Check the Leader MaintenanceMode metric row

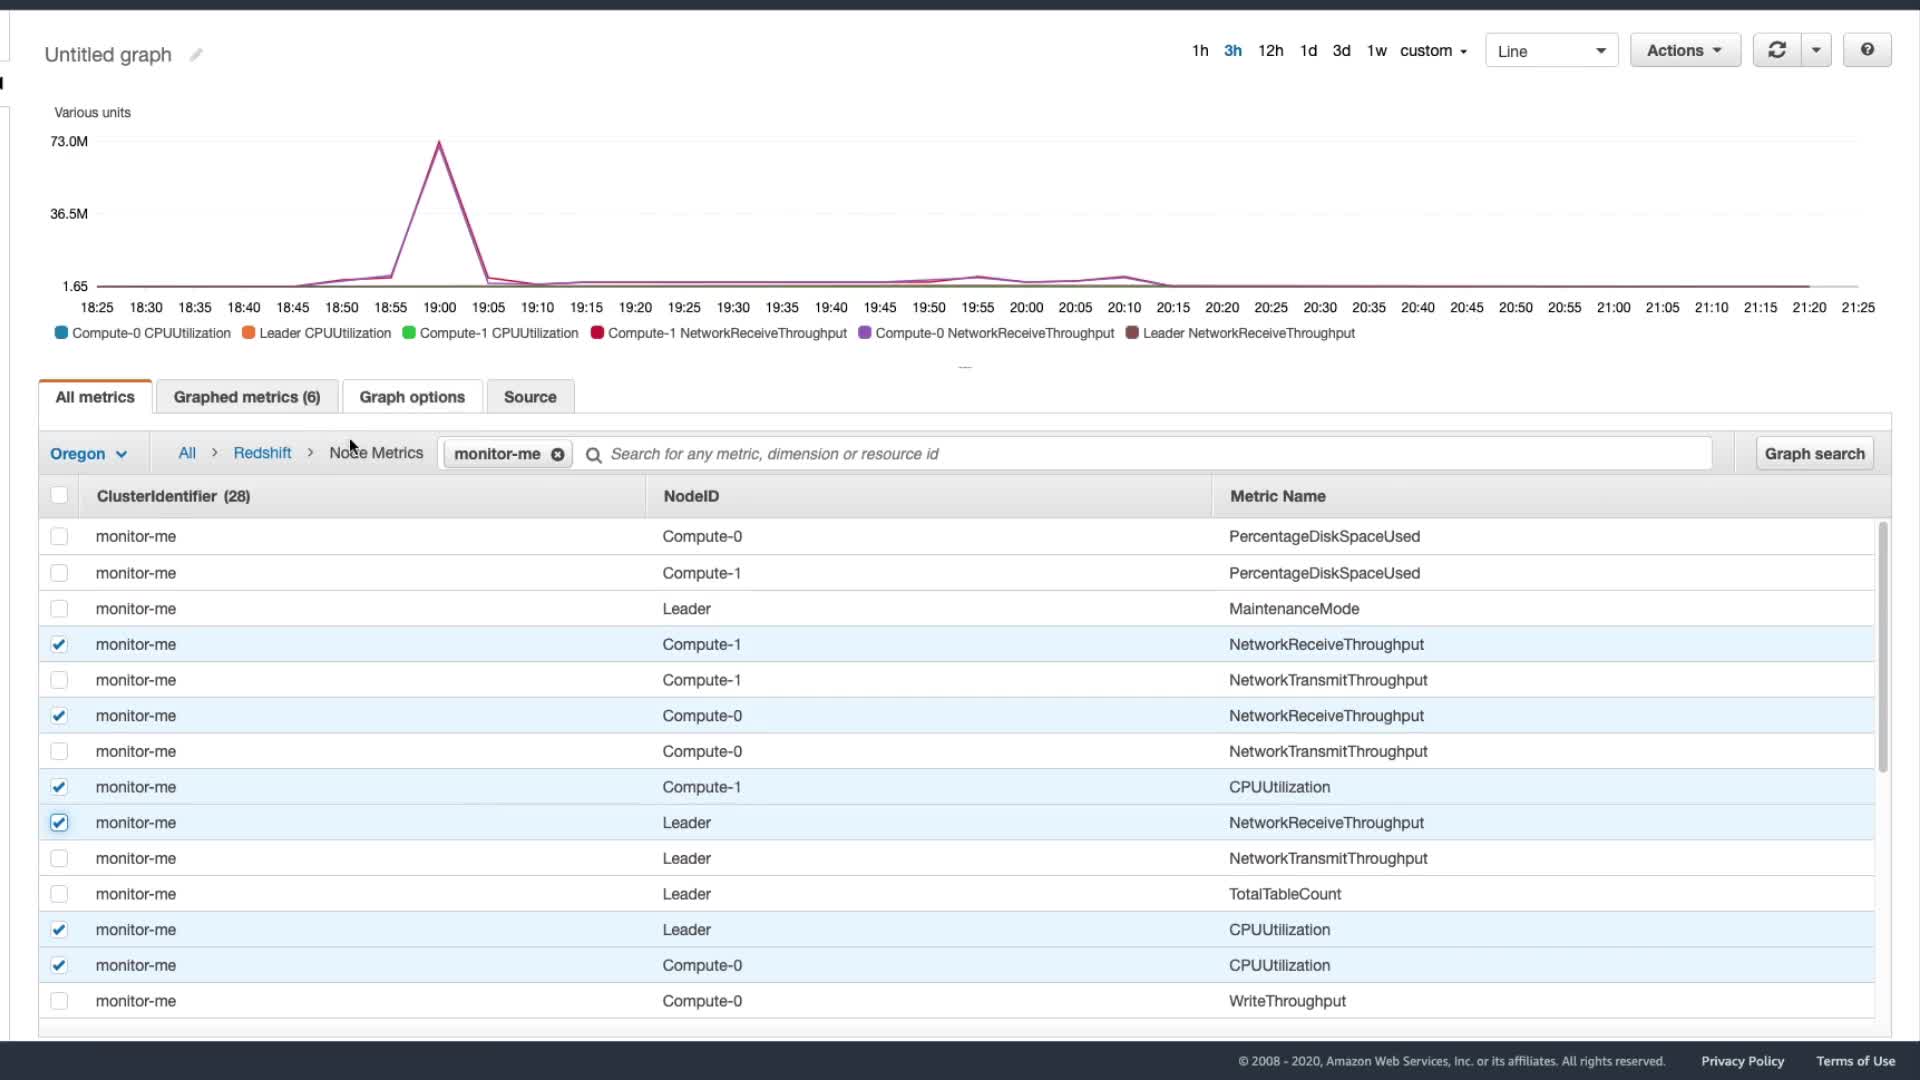tap(59, 609)
